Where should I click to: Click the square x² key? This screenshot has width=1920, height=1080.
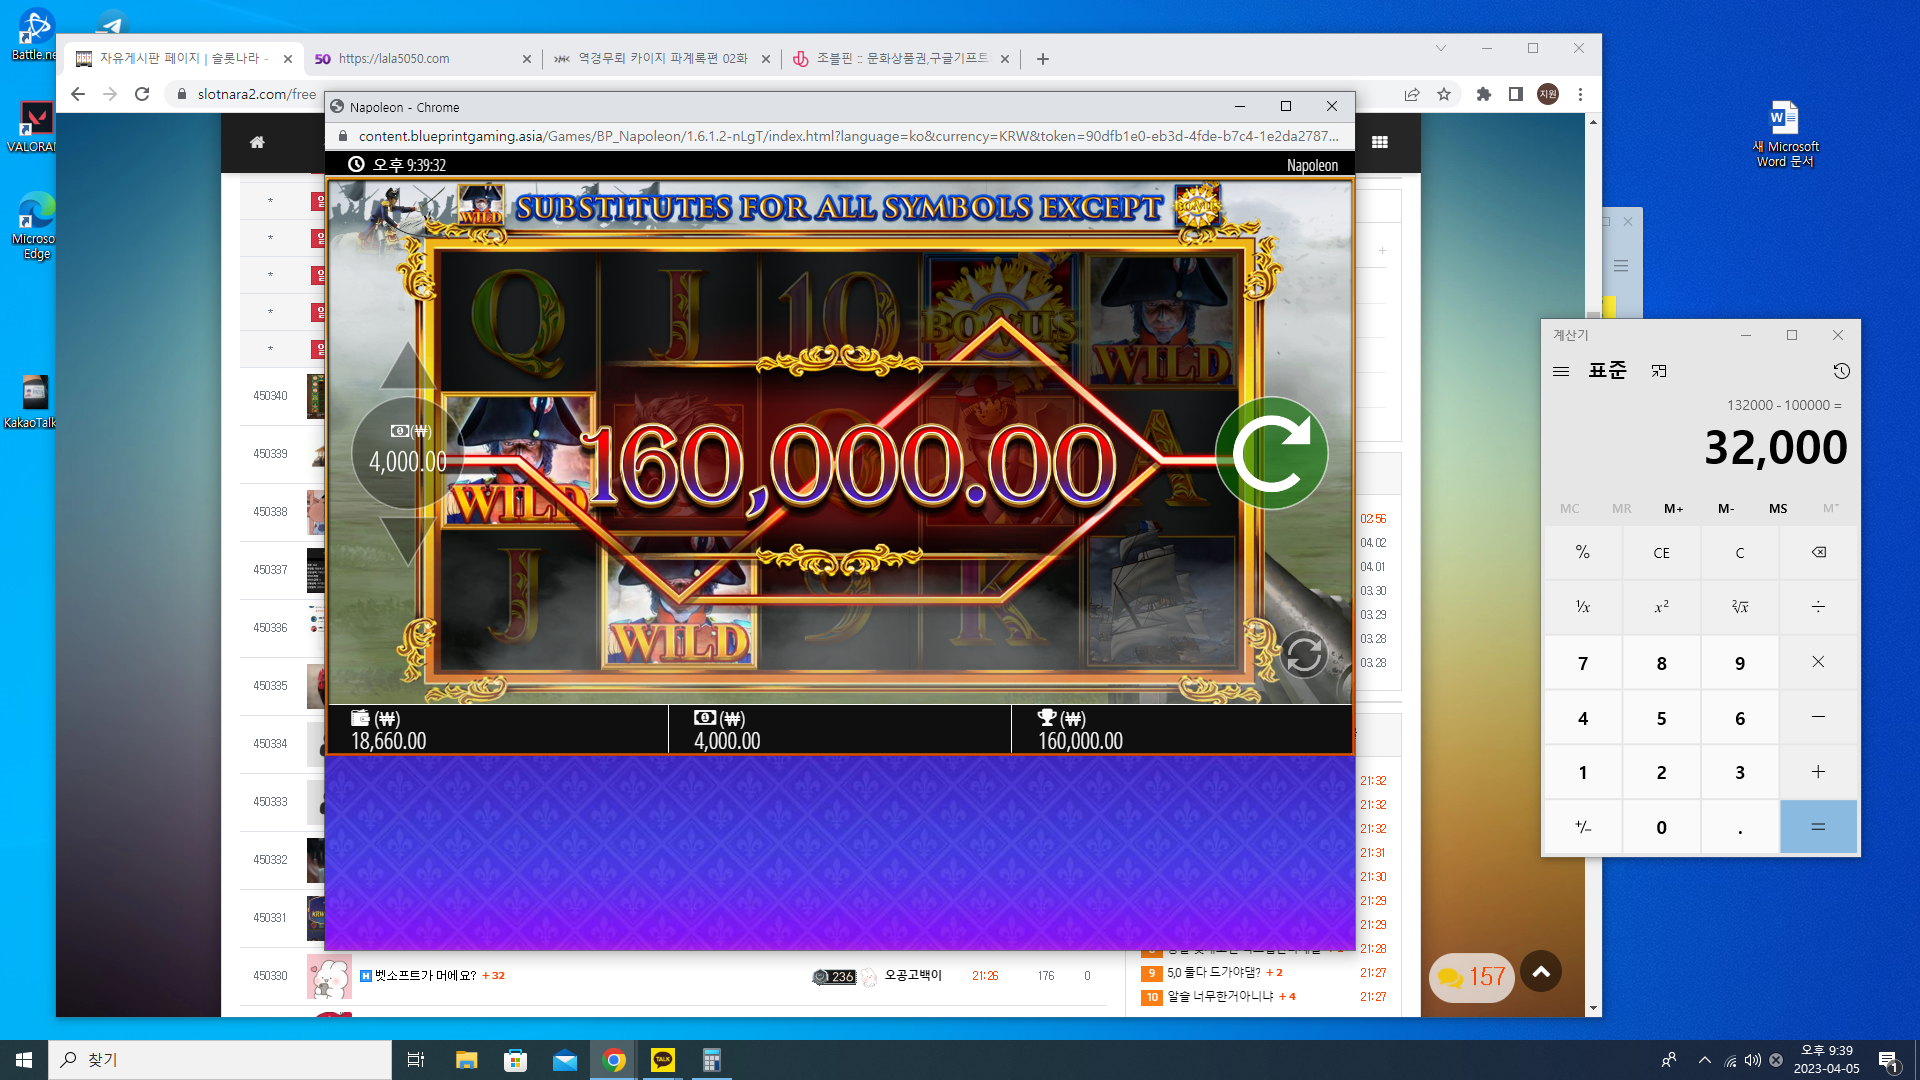tap(1661, 607)
